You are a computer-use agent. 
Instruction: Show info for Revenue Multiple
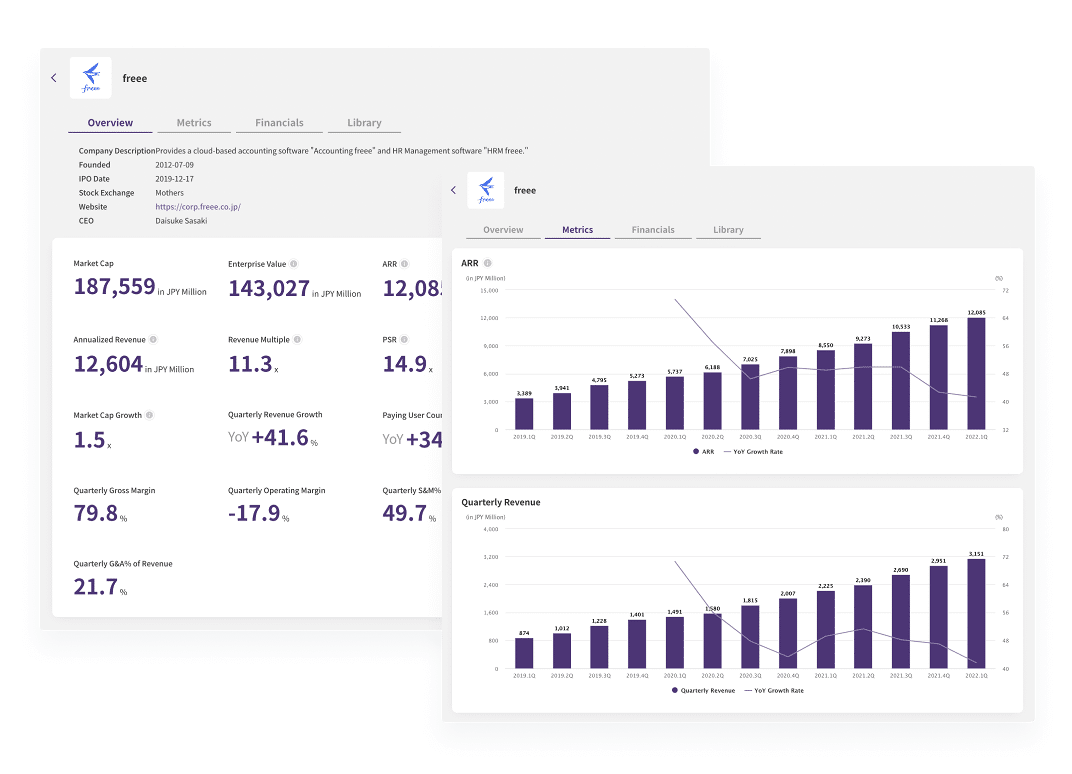pos(297,340)
